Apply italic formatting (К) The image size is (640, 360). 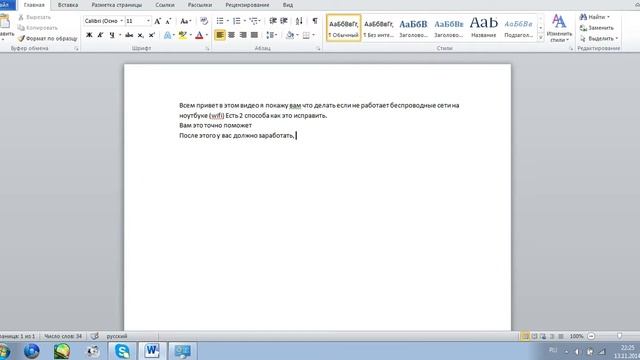100,36
